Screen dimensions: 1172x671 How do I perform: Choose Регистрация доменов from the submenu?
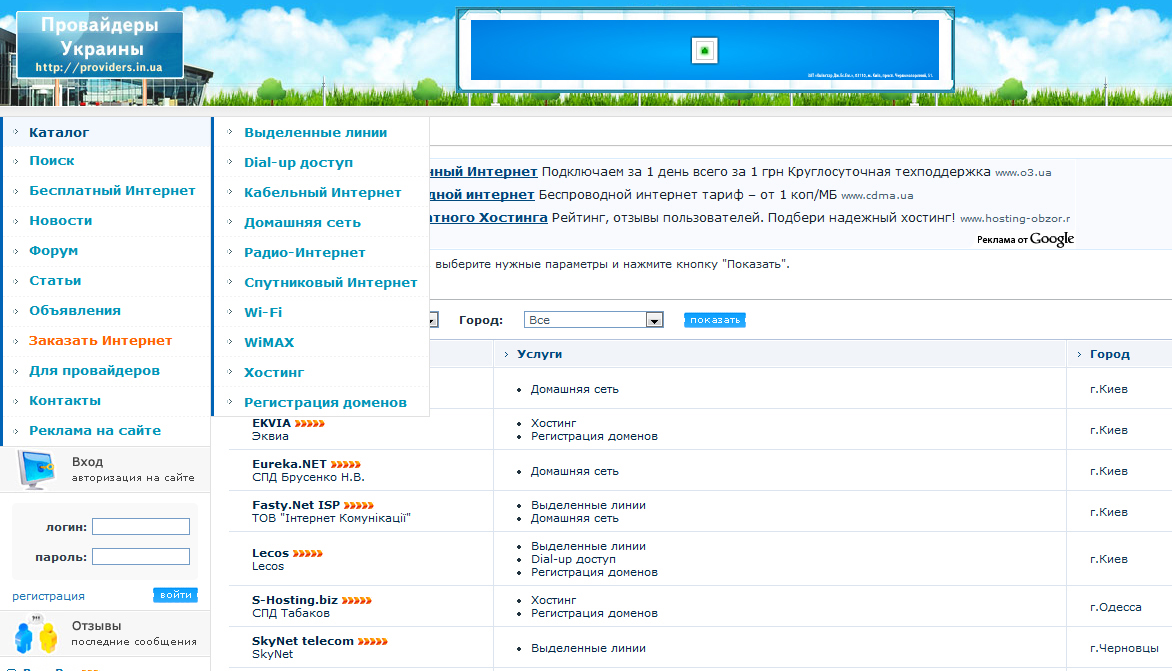[325, 402]
